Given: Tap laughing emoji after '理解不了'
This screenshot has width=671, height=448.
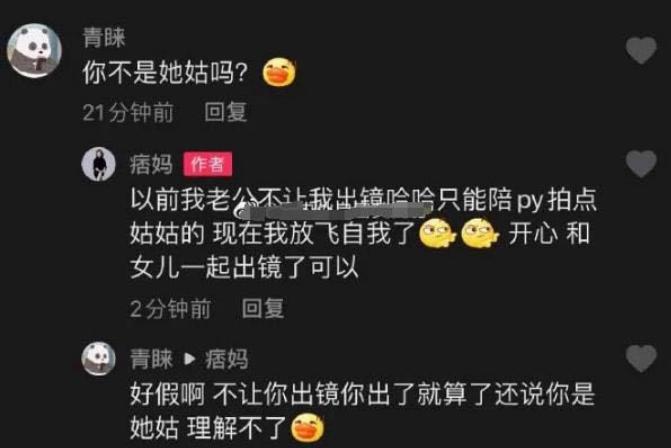Looking at the screenshot, I should (x=307, y=428).
